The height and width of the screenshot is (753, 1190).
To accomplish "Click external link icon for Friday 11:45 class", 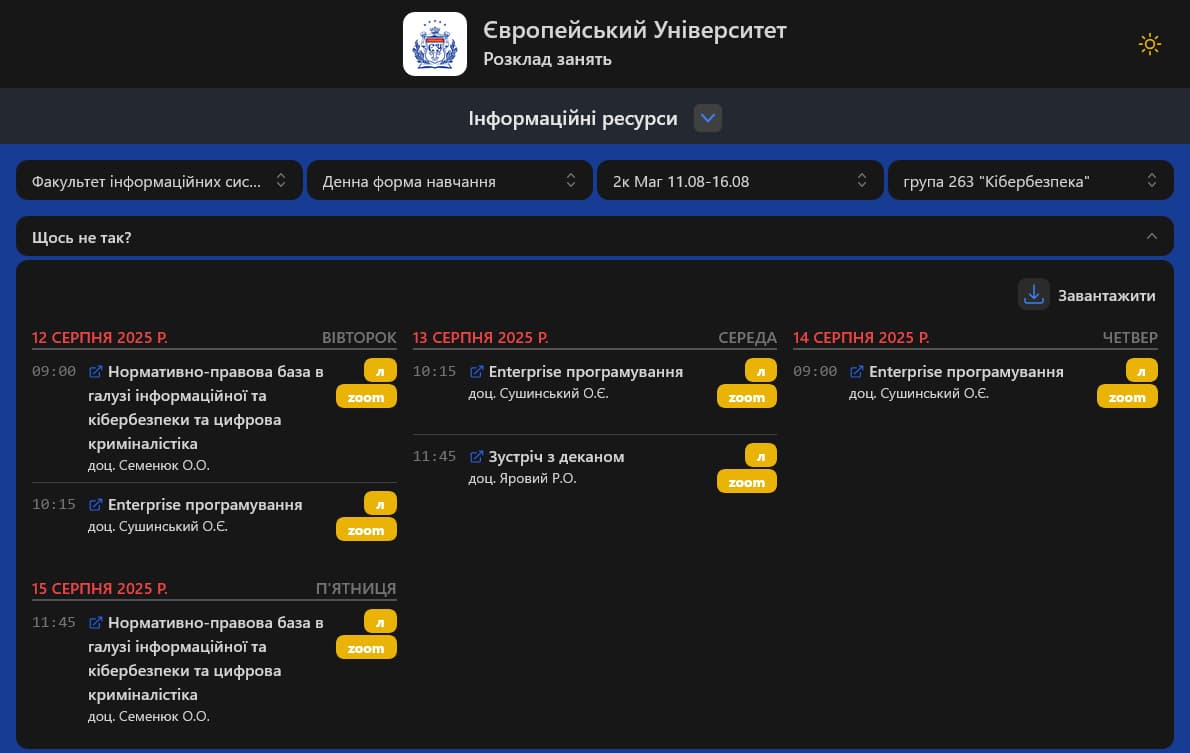I will 96,623.
